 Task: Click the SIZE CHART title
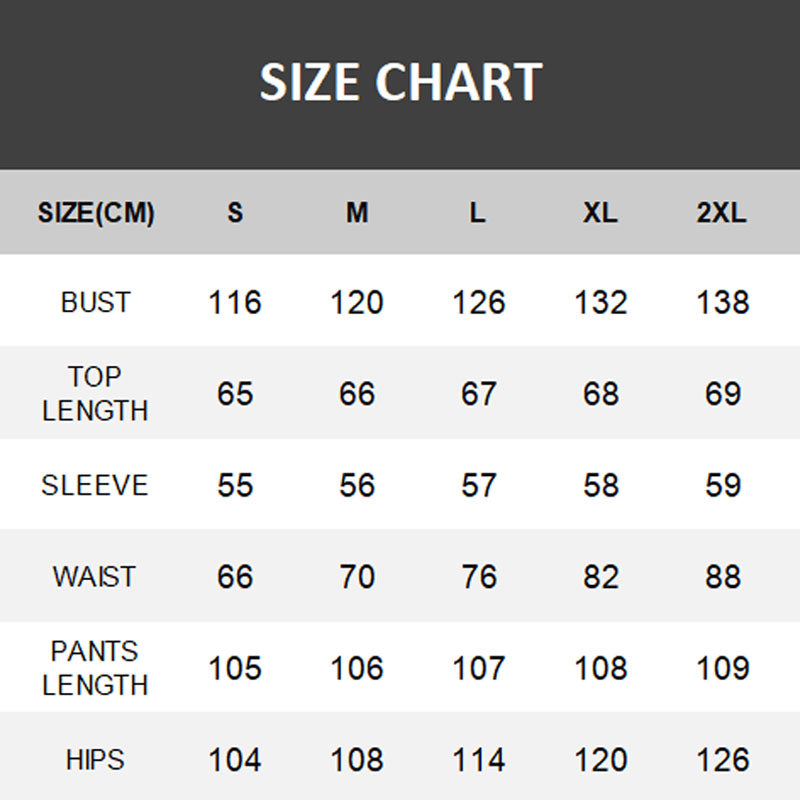click(x=400, y=82)
